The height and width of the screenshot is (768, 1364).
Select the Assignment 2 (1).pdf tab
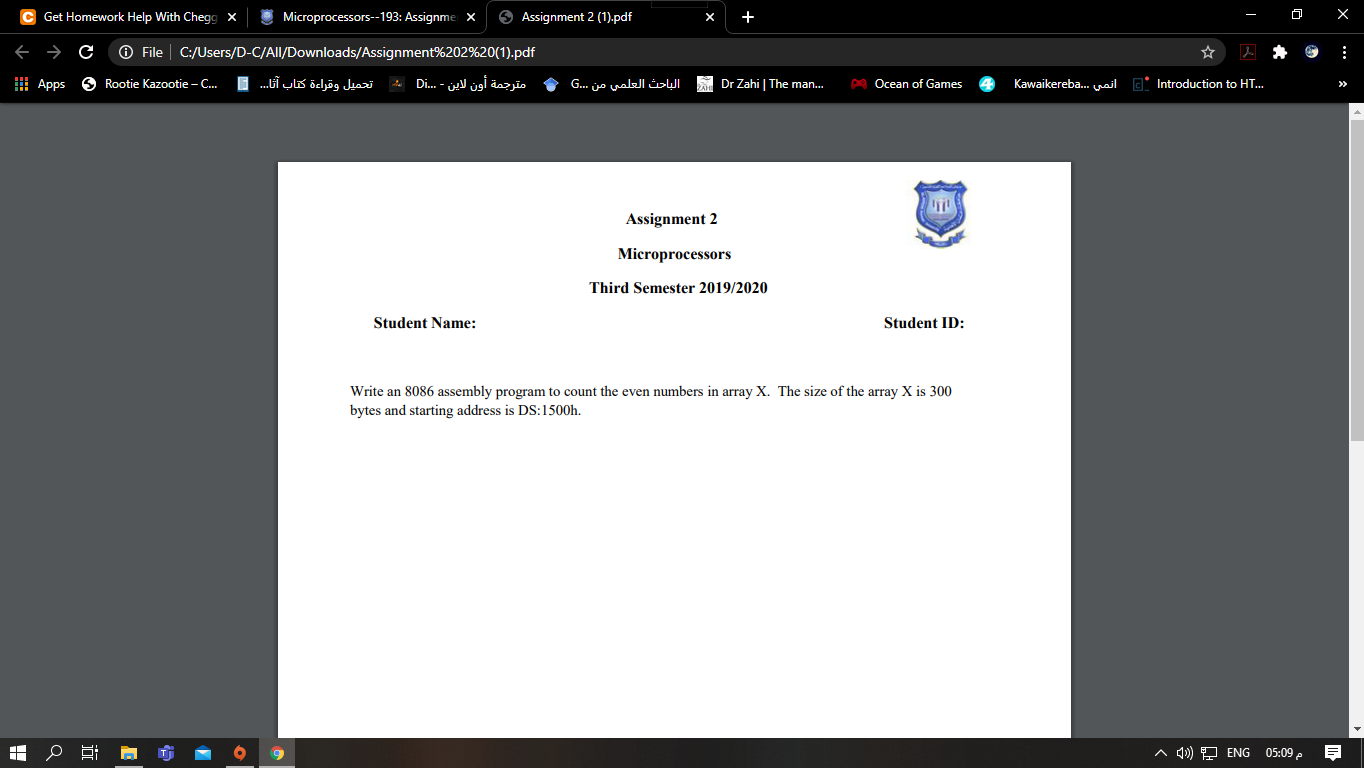[x=607, y=17]
